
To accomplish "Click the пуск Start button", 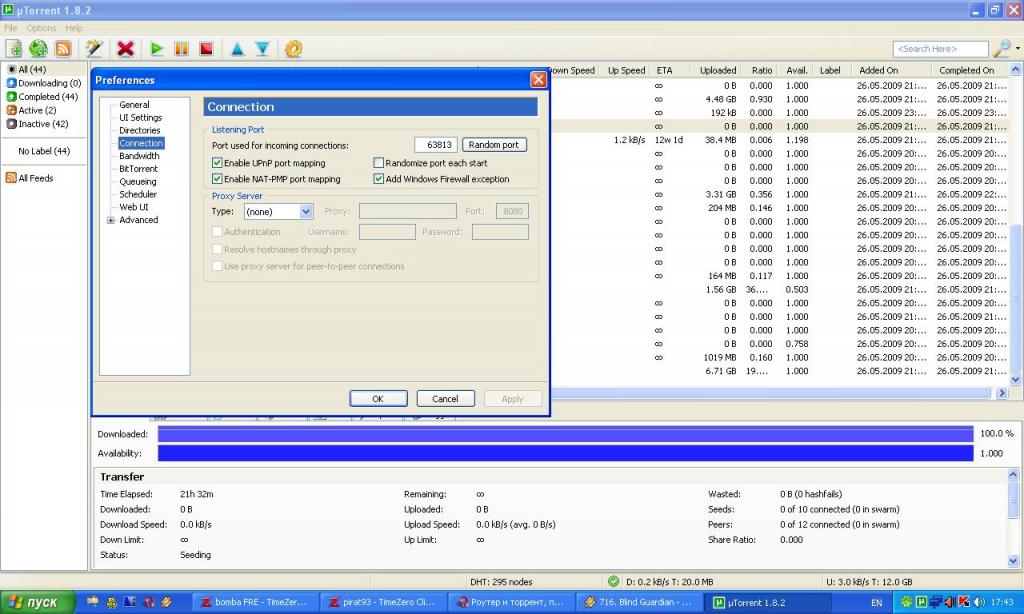I will tap(37, 602).
